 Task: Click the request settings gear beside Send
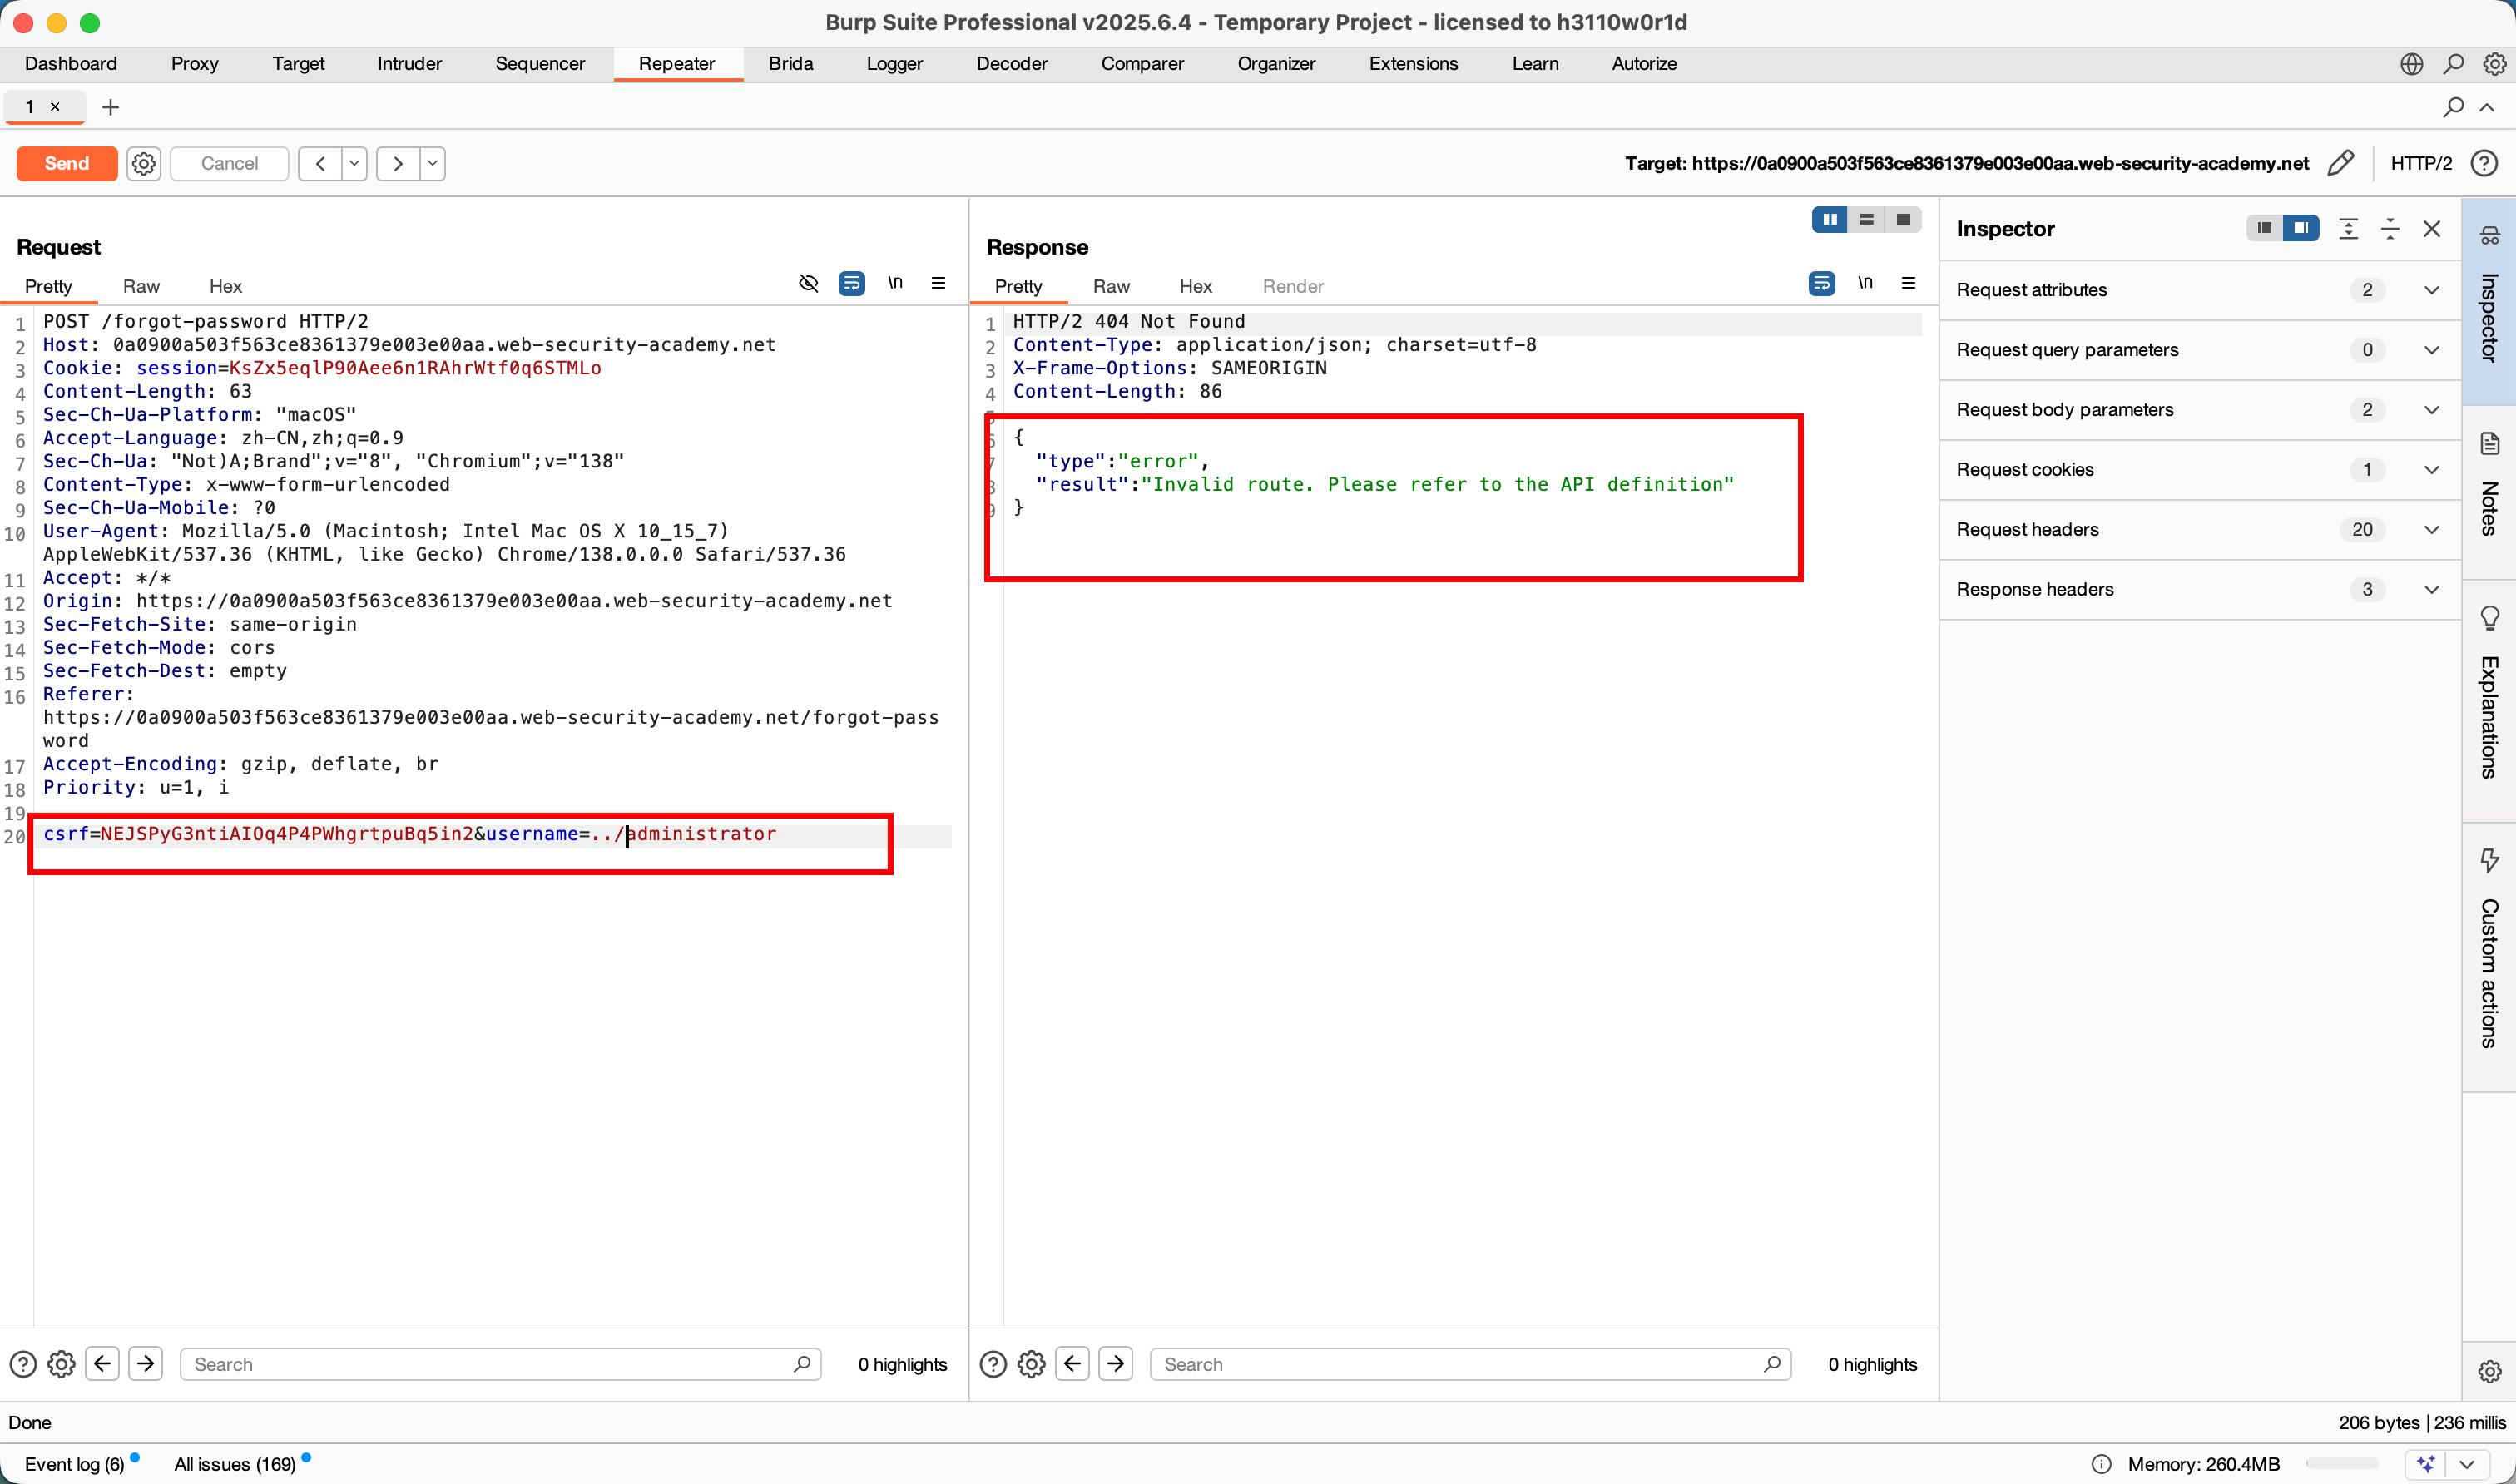[144, 163]
